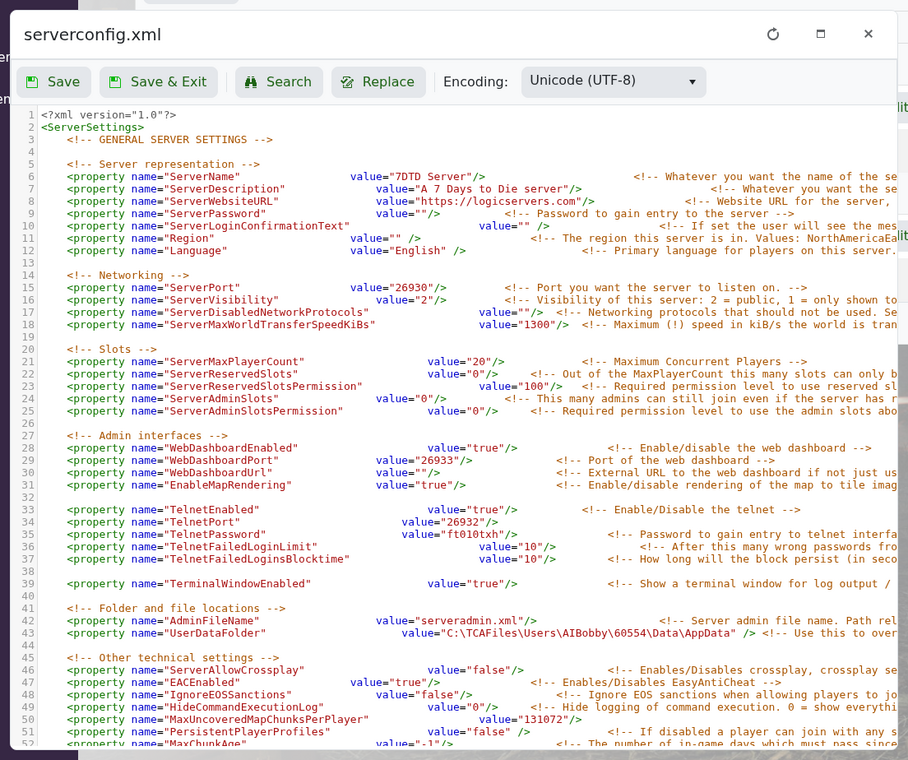Image resolution: width=908 pixels, height=760 pixels.
Task: Click the ServerVisibility value "2"
Action: click(424, 300)
